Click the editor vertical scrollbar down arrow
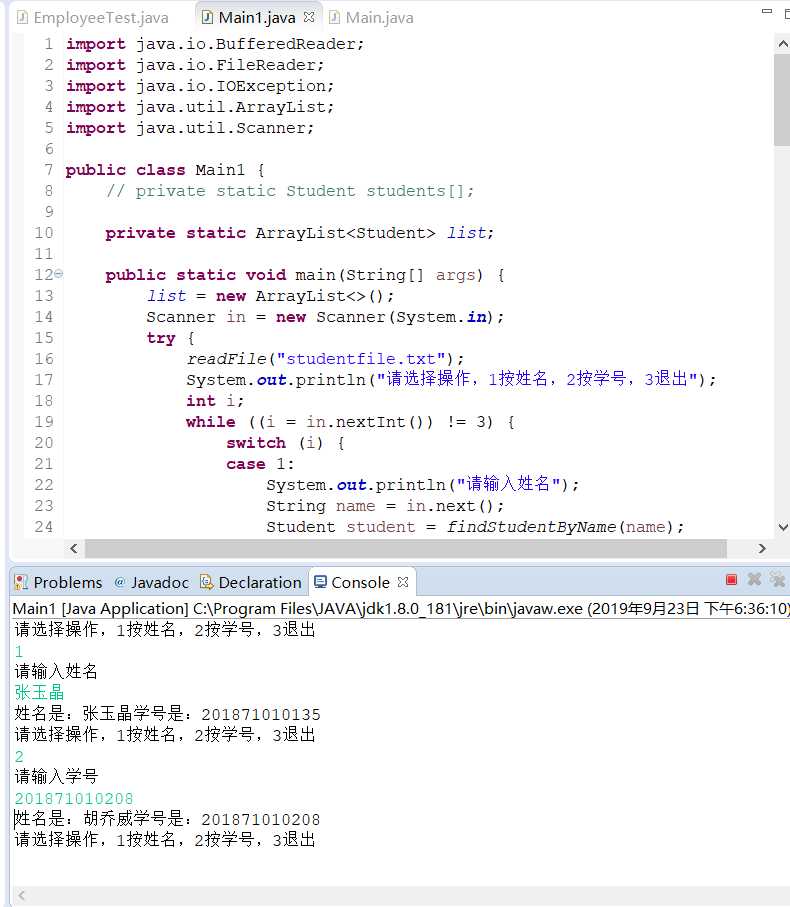 pos(782,527)
